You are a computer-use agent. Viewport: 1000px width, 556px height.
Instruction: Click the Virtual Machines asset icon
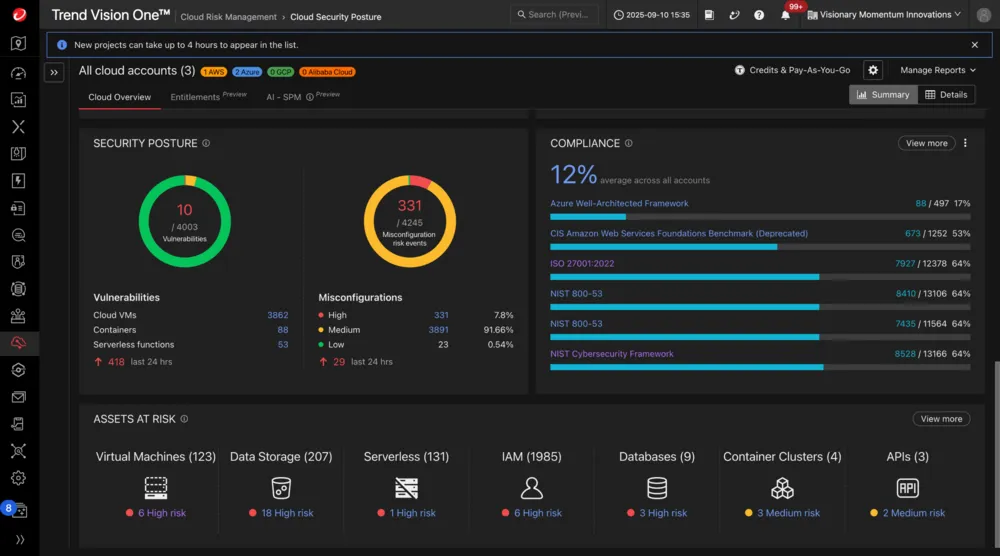click(155, 488)
